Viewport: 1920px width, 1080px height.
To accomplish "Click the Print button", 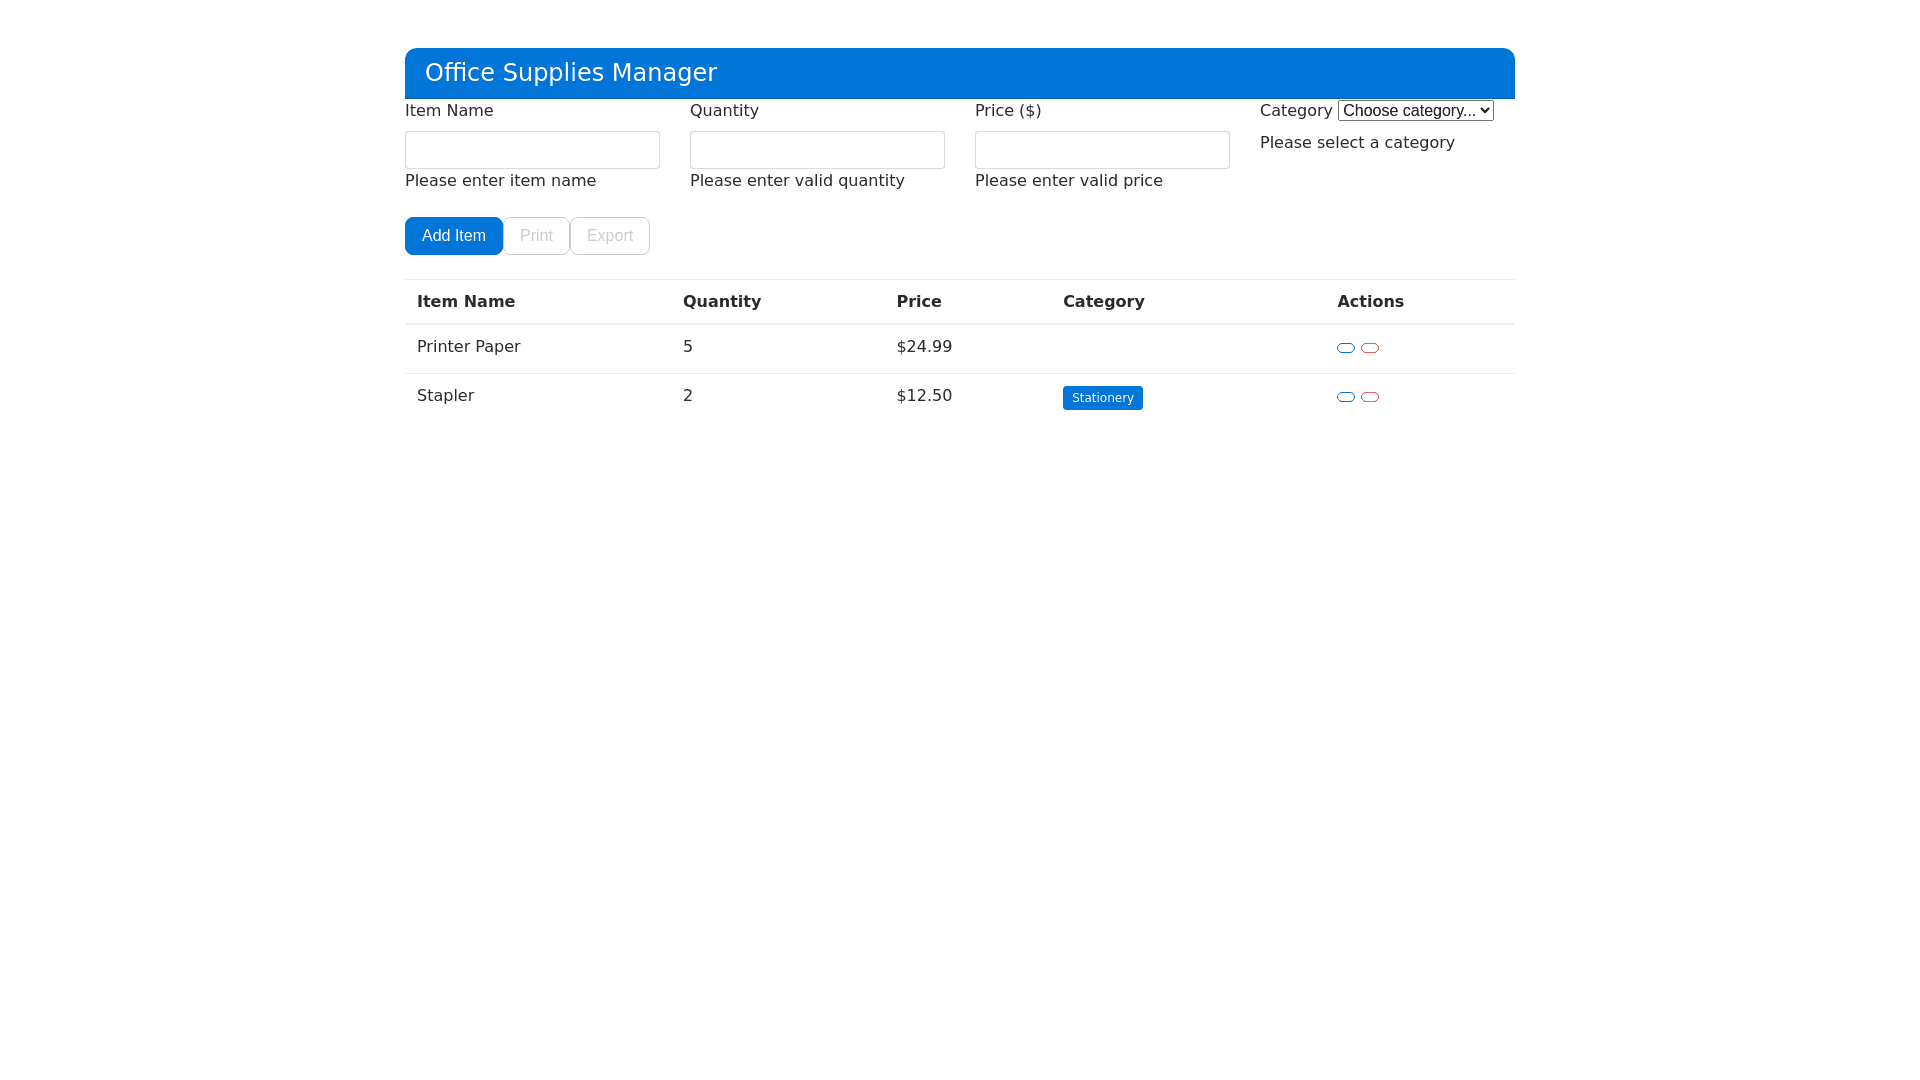I will [x=536, y=236].
